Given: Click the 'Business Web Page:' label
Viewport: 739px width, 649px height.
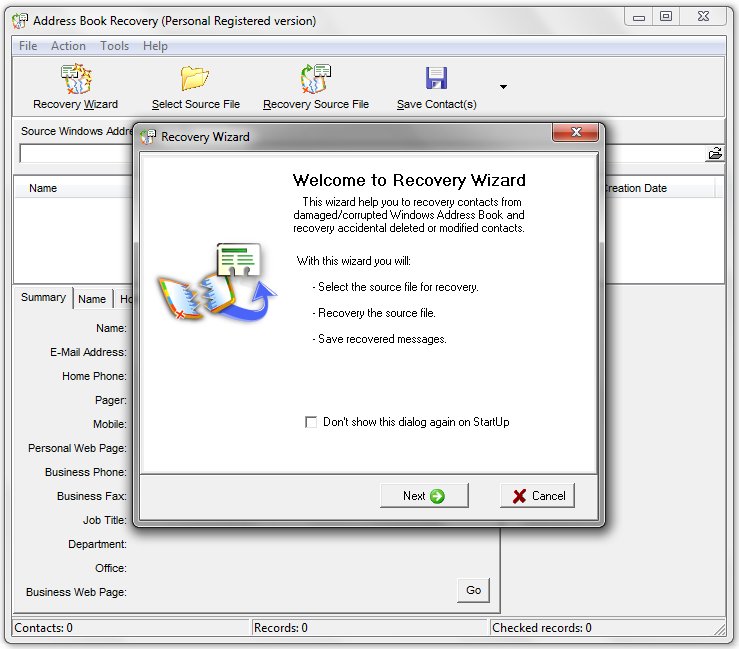Looking at the screenshot, I should click(76, 592).
